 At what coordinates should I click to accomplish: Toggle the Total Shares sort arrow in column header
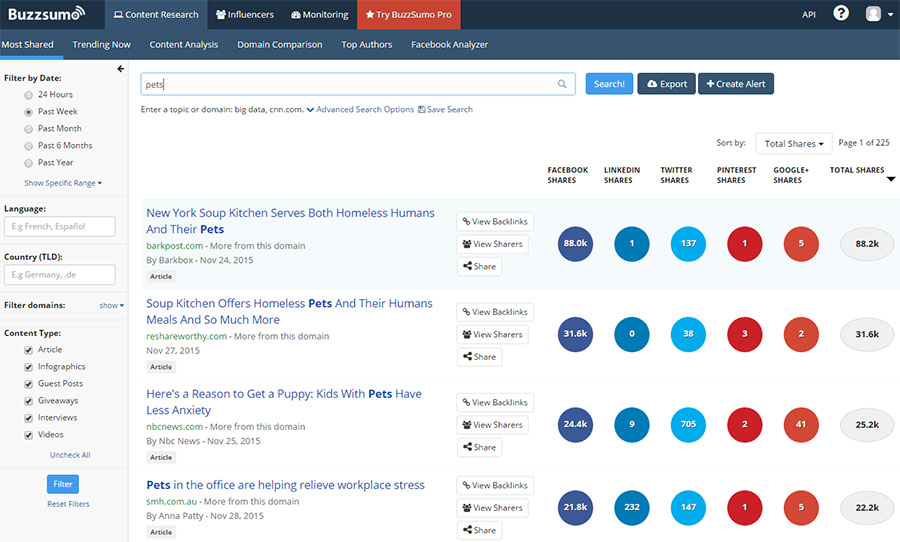(891, 179)
